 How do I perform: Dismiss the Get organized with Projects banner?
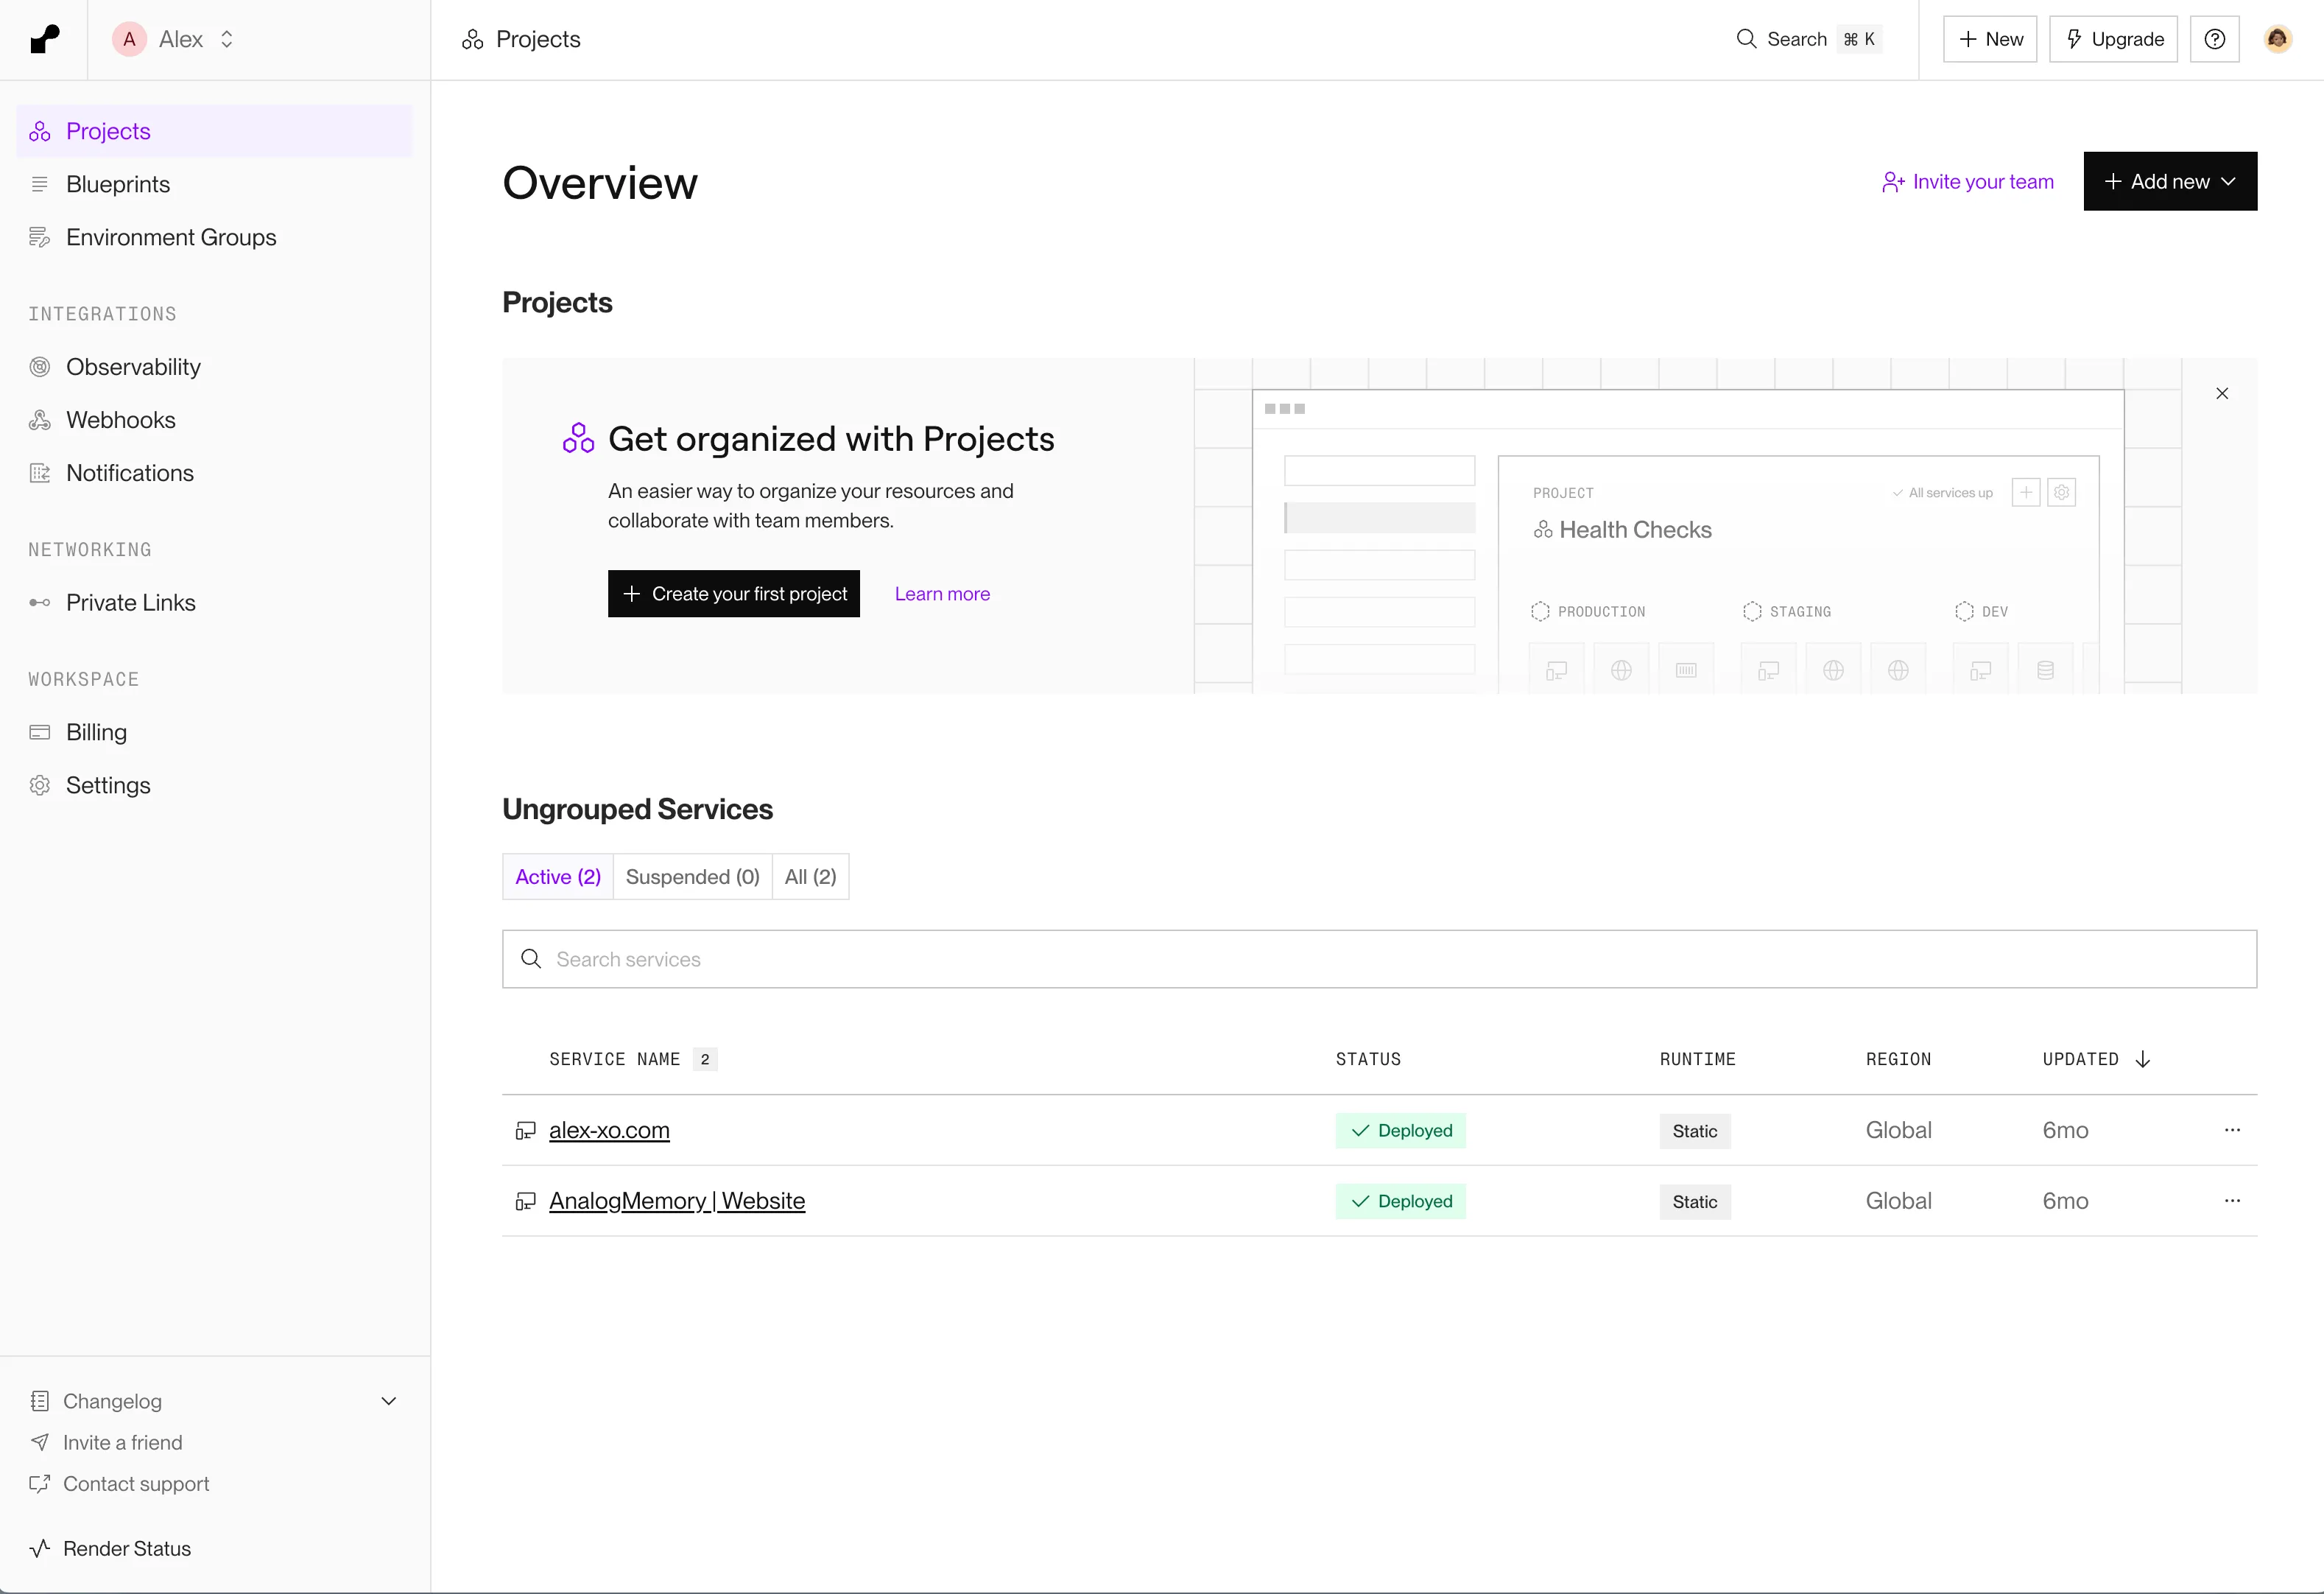2222,393
